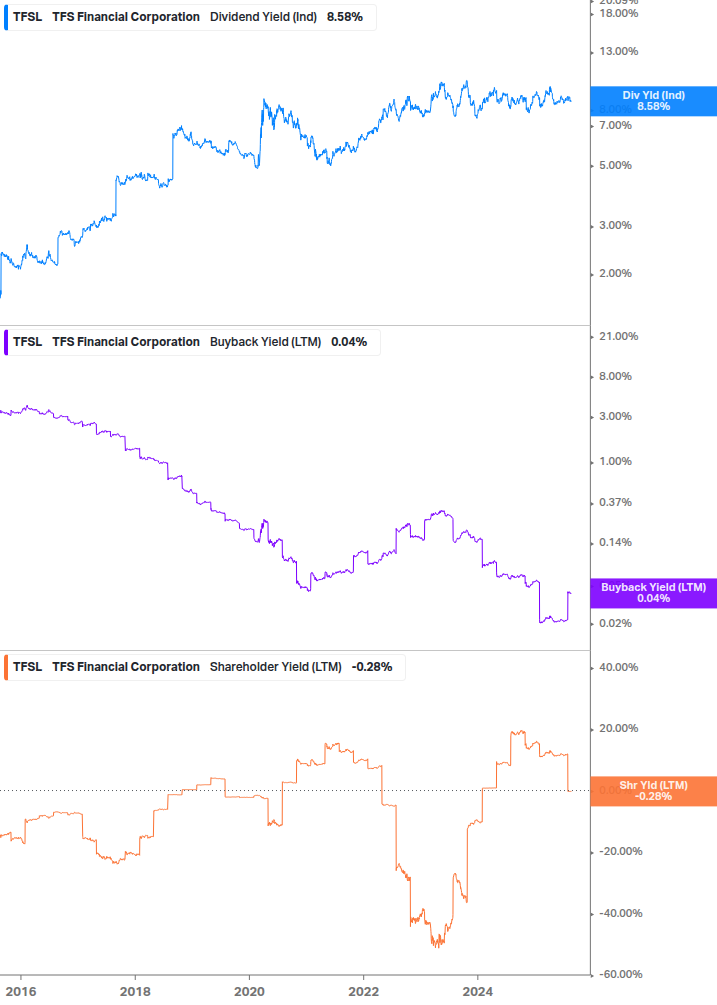Click the 0.02% tick on buyback axis

click(615, 623)
